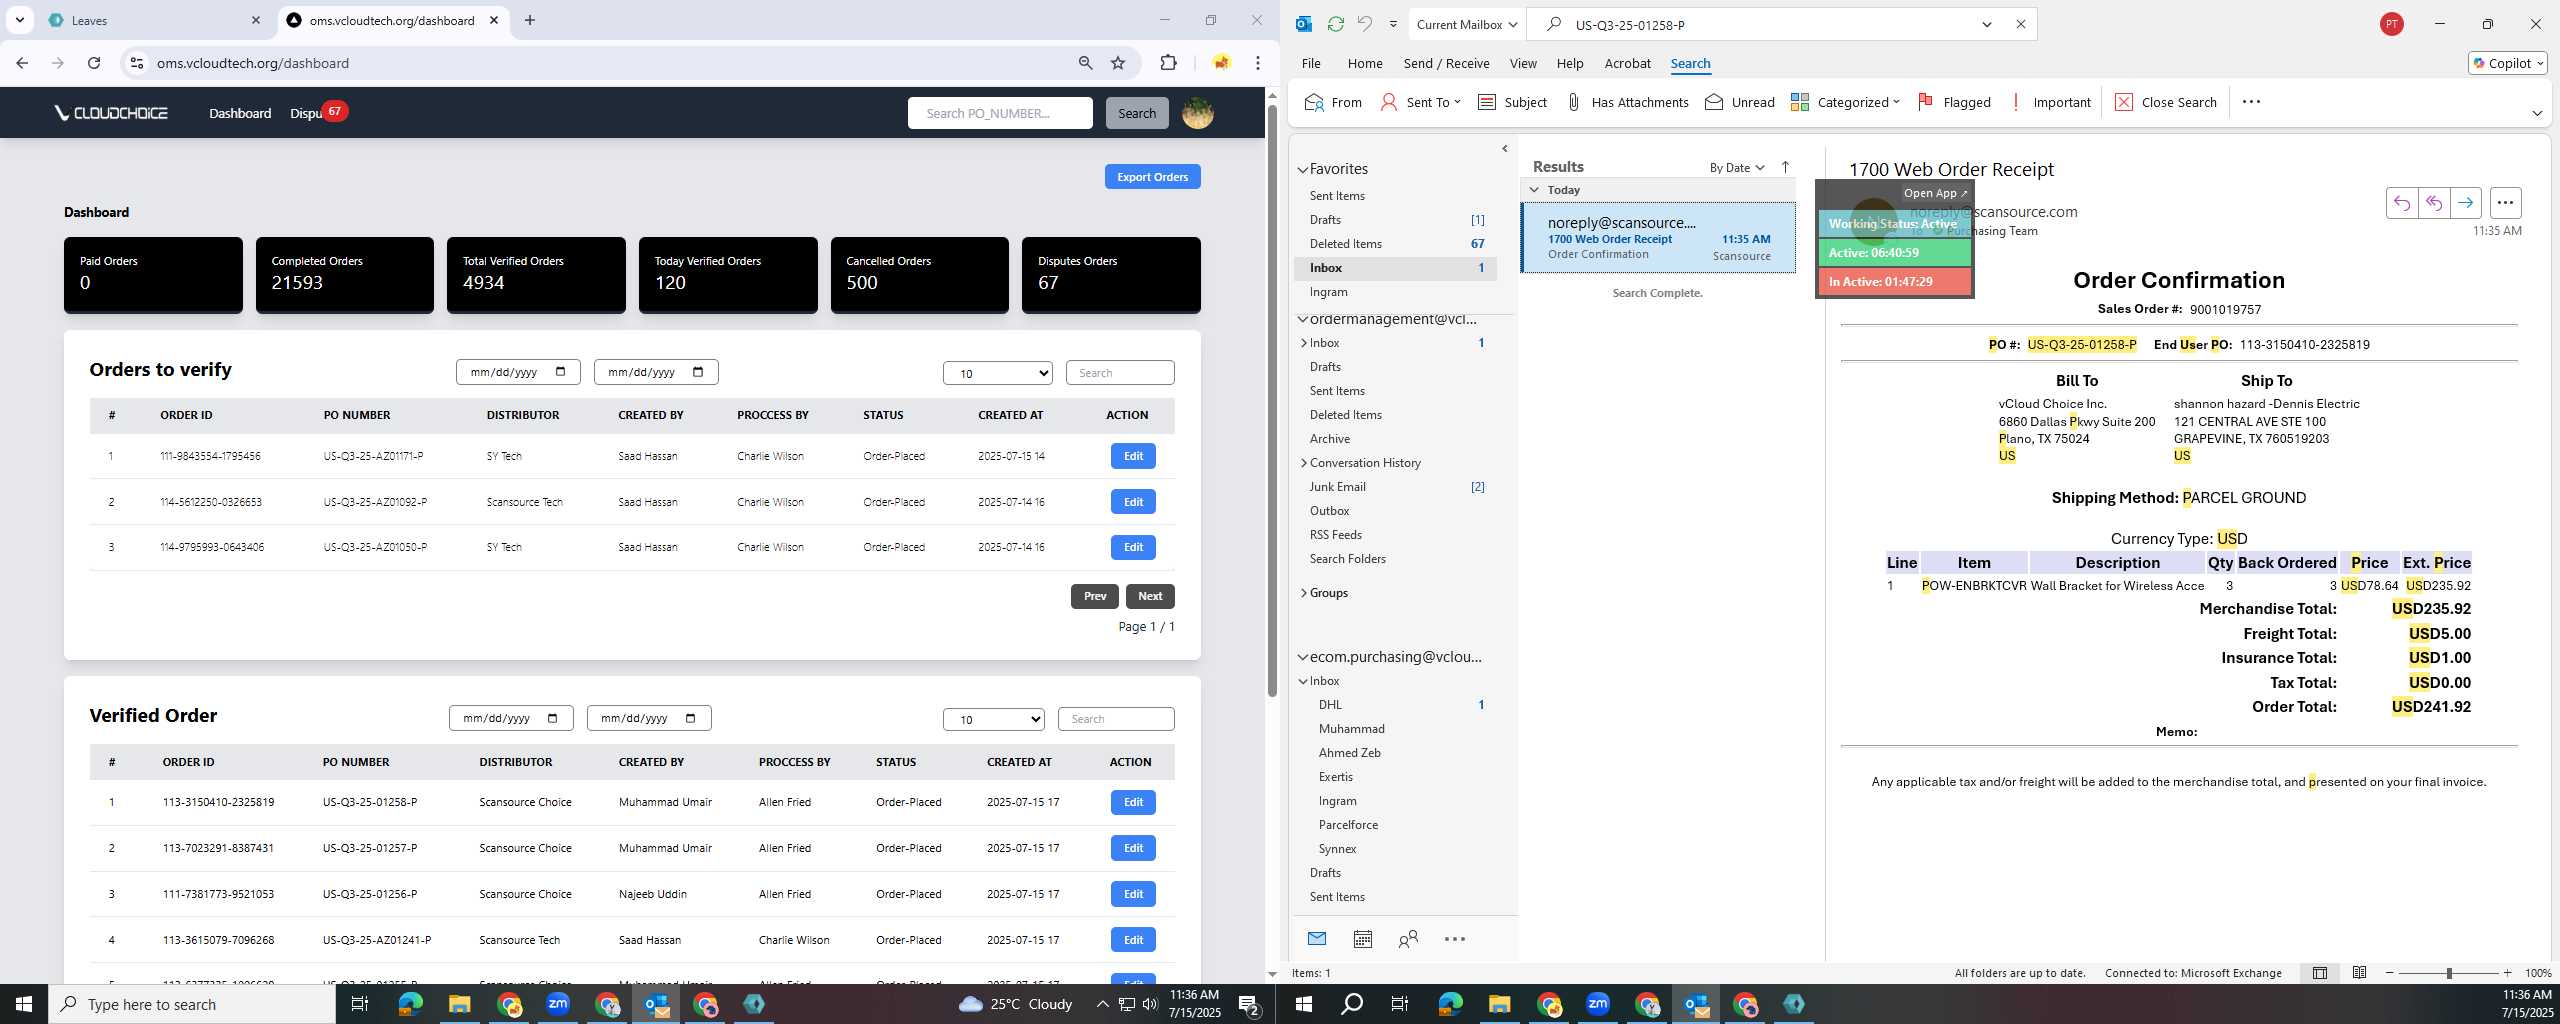Collapse the Outlook folder pane
This screenshot has height=1024, width=2560.
[1505, 149]
